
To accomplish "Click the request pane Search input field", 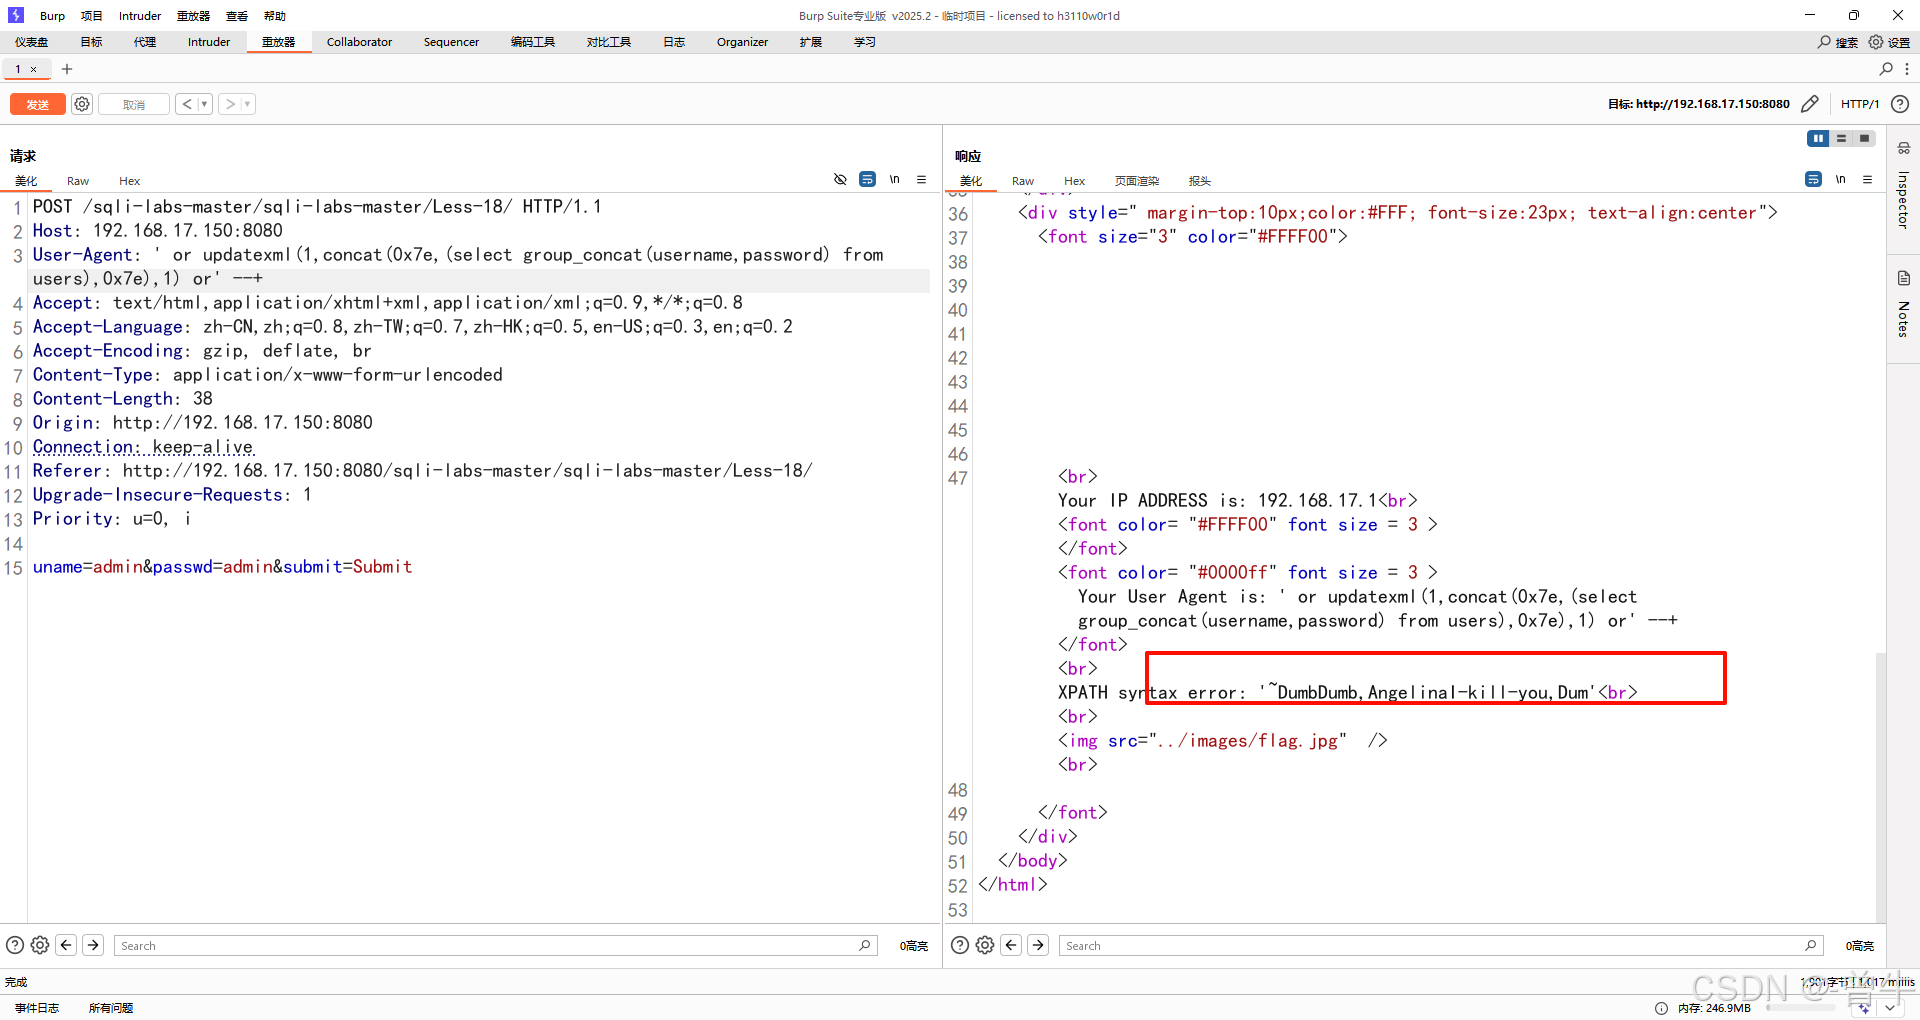I will pos(496,945).
